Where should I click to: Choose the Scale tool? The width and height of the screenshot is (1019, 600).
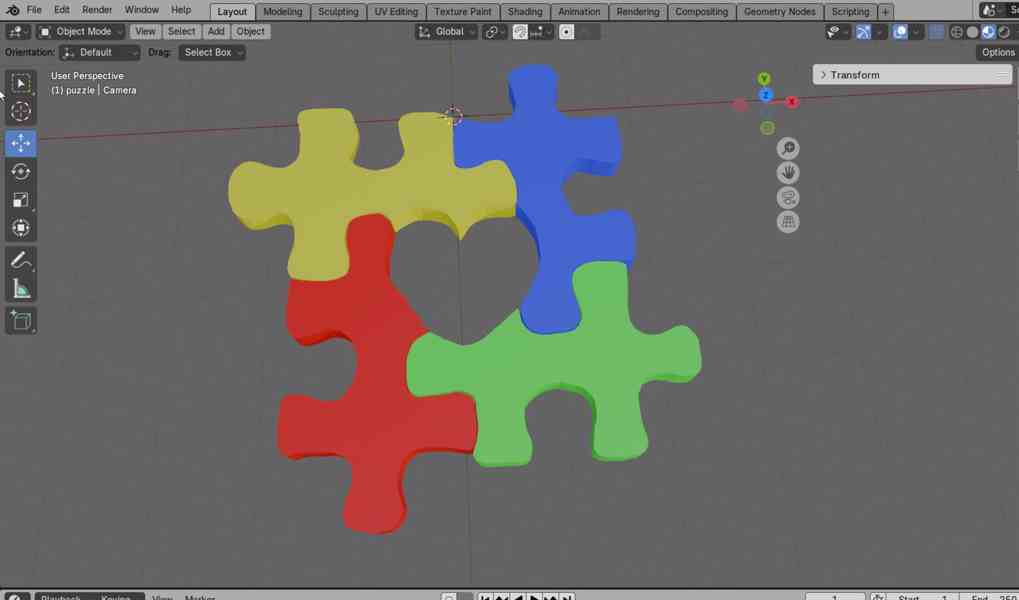[21, 200]
